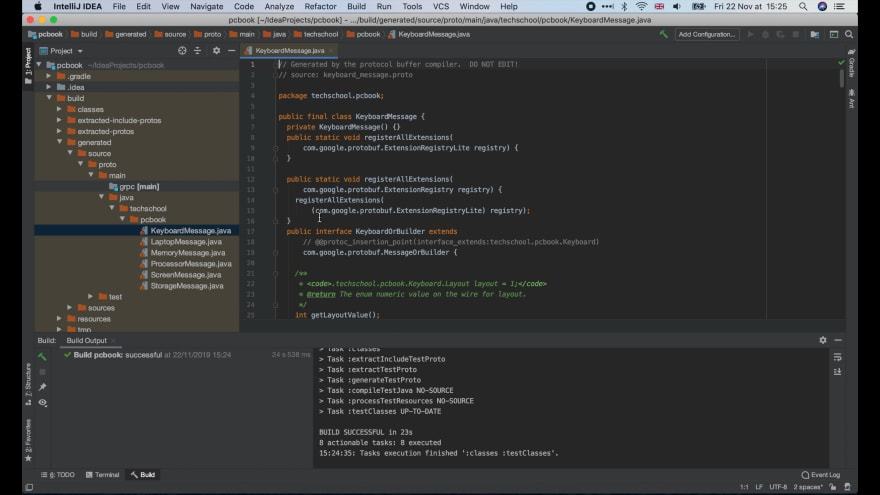Image resolution: width=880 pixels, height=495 pixels.
Task: Click macOS Spotlight search icon
Action: [x=803, y=6]
